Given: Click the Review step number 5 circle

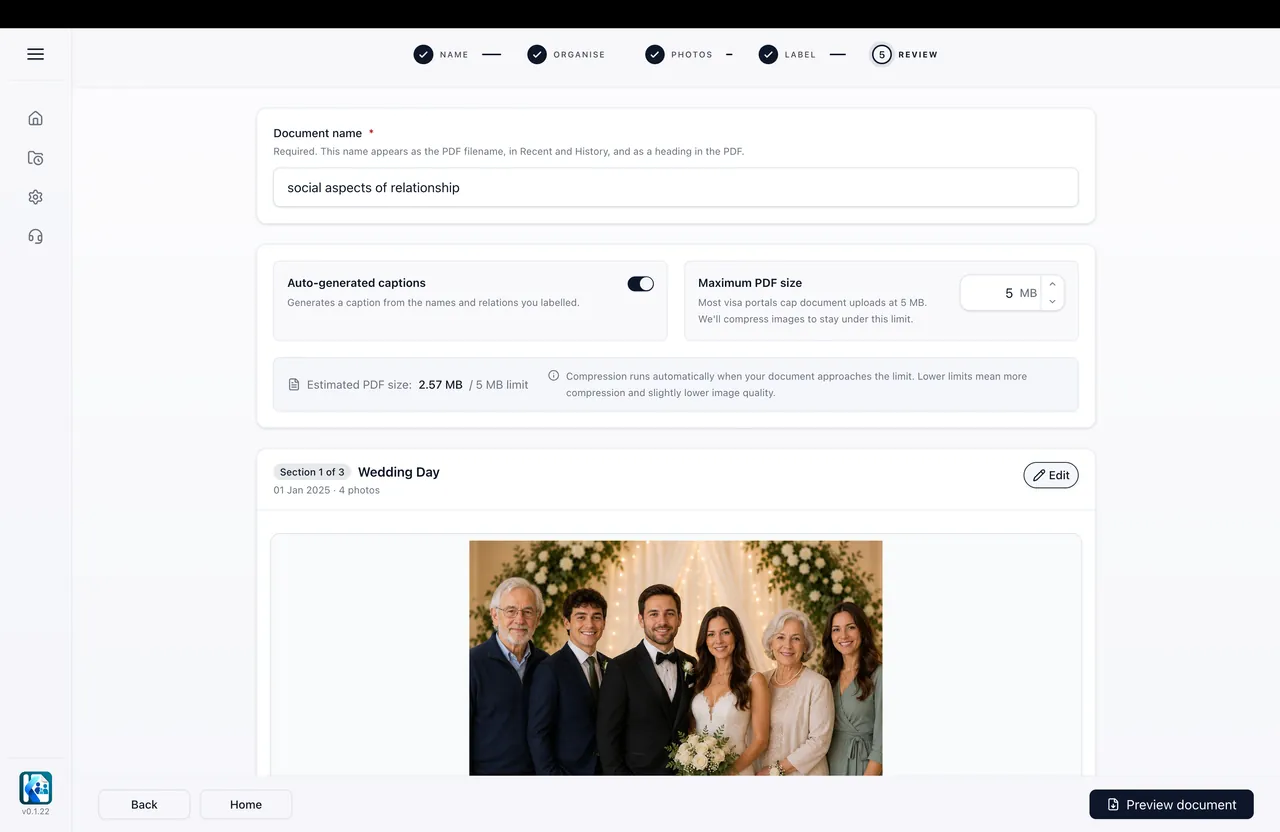Looking at the screenshot, I should pos(881,54).
